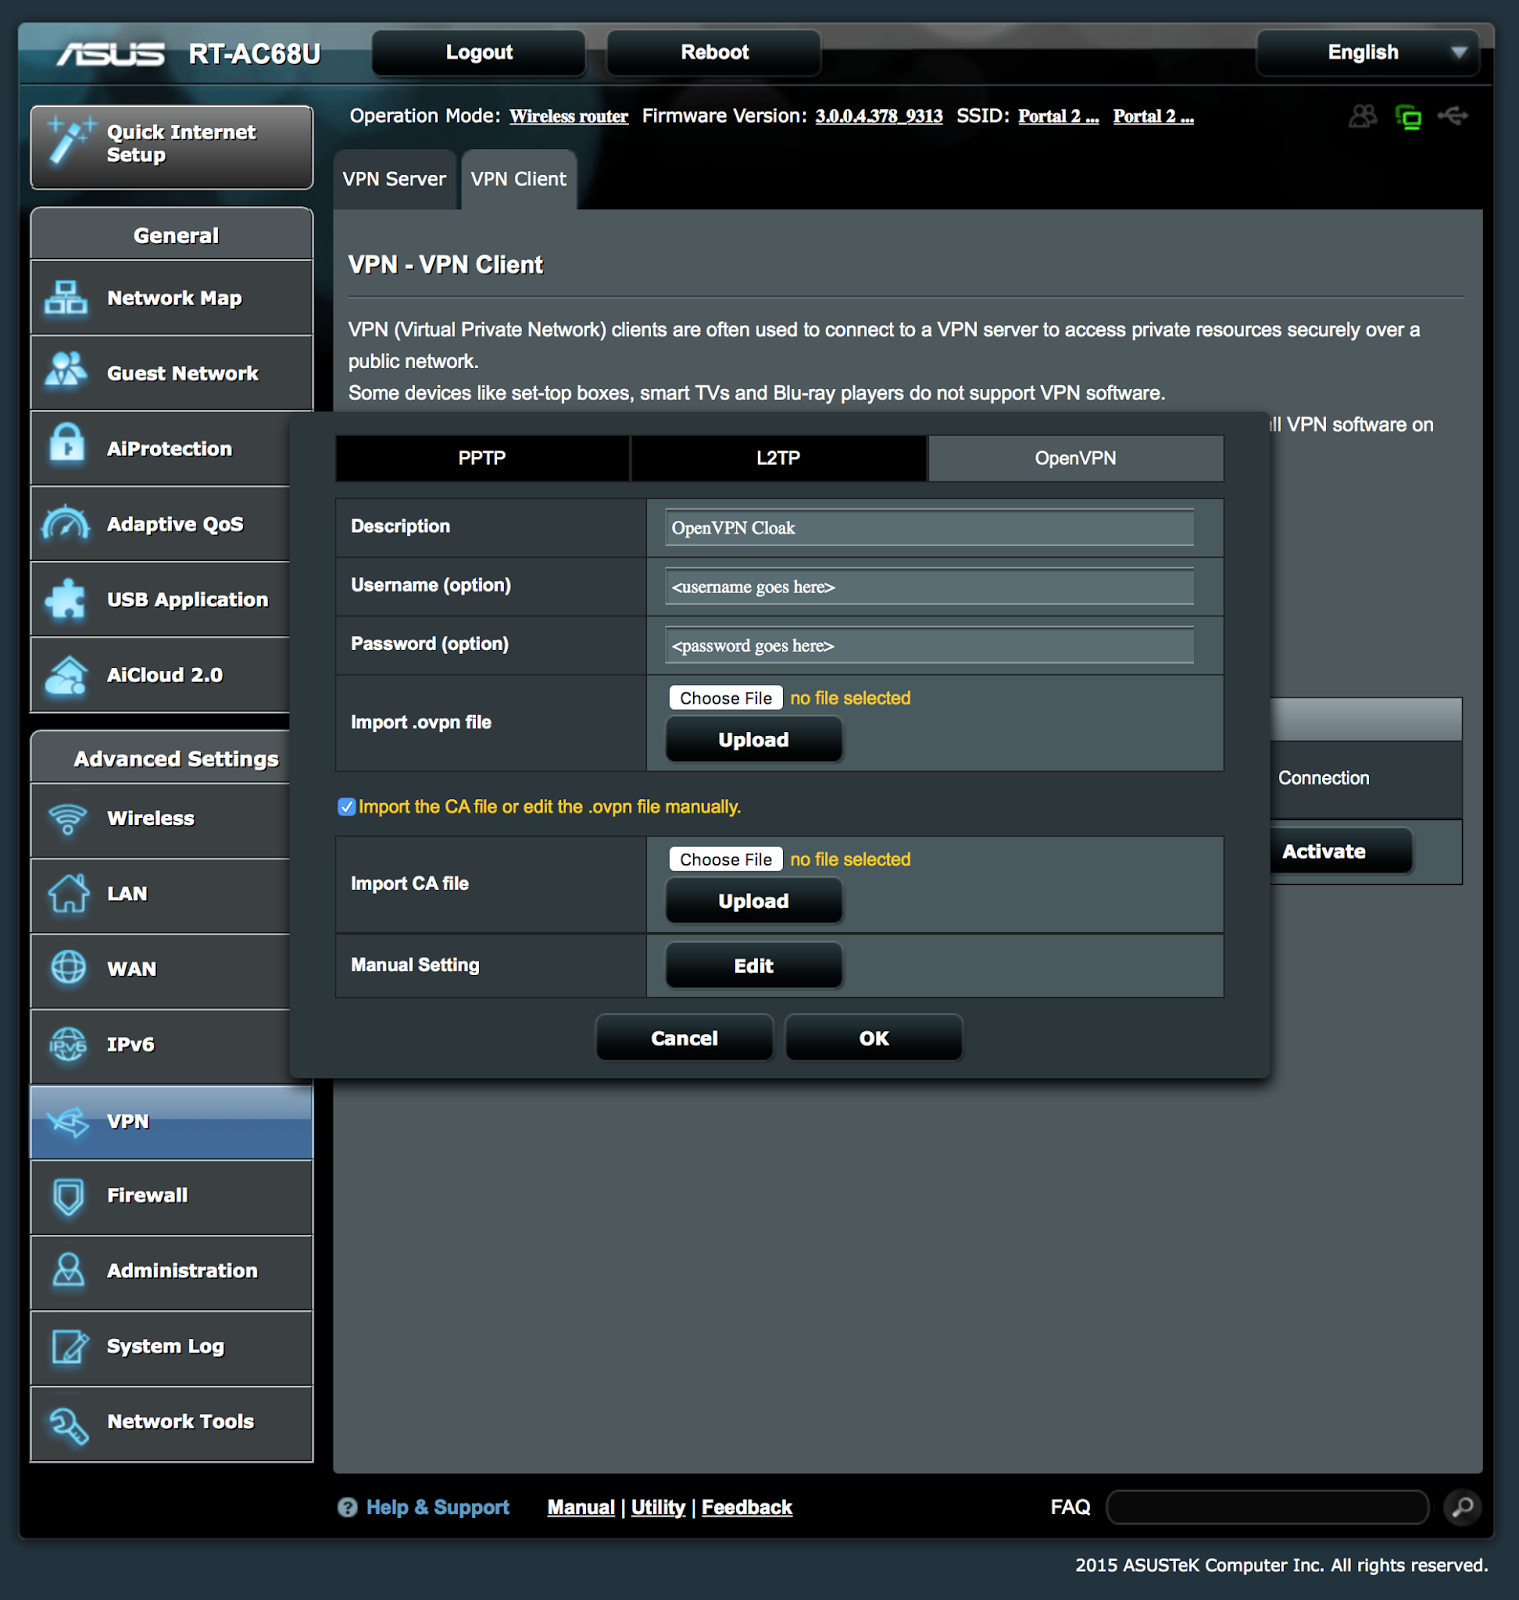1519x1600 pixels.
Task: Open the Network Tools menu item
Action: tap(172, 1422)
